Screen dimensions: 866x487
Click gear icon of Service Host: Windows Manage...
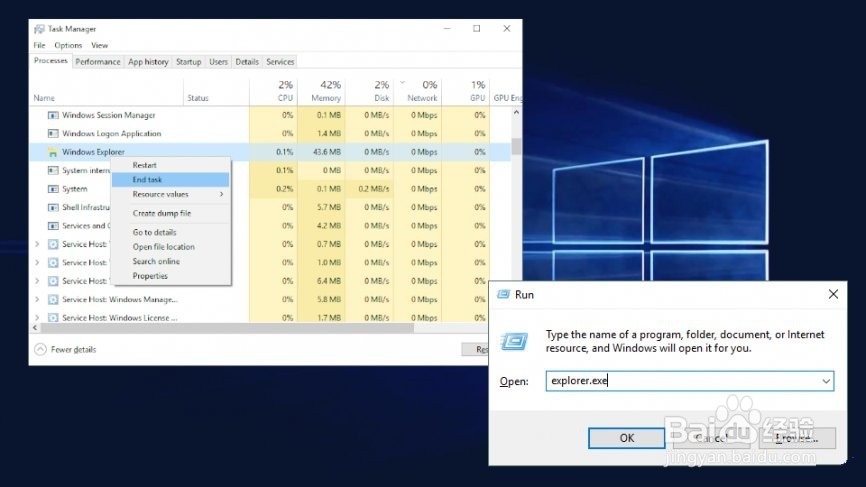53,299
